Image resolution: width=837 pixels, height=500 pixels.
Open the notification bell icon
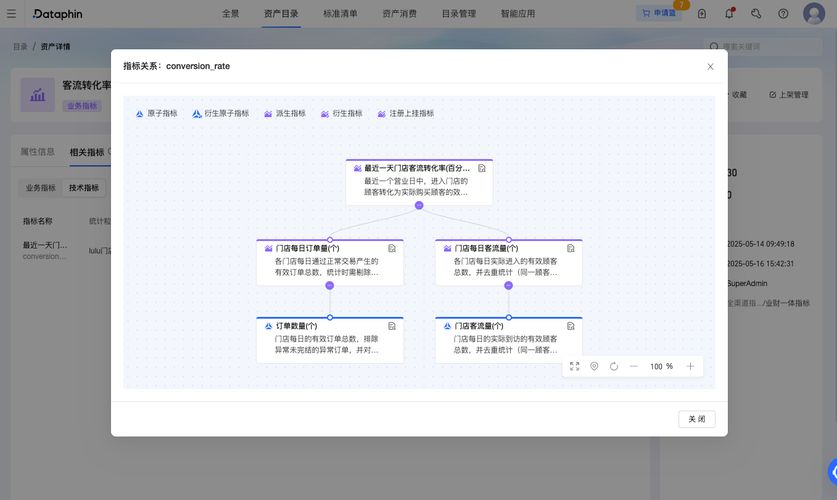point(729,14)
